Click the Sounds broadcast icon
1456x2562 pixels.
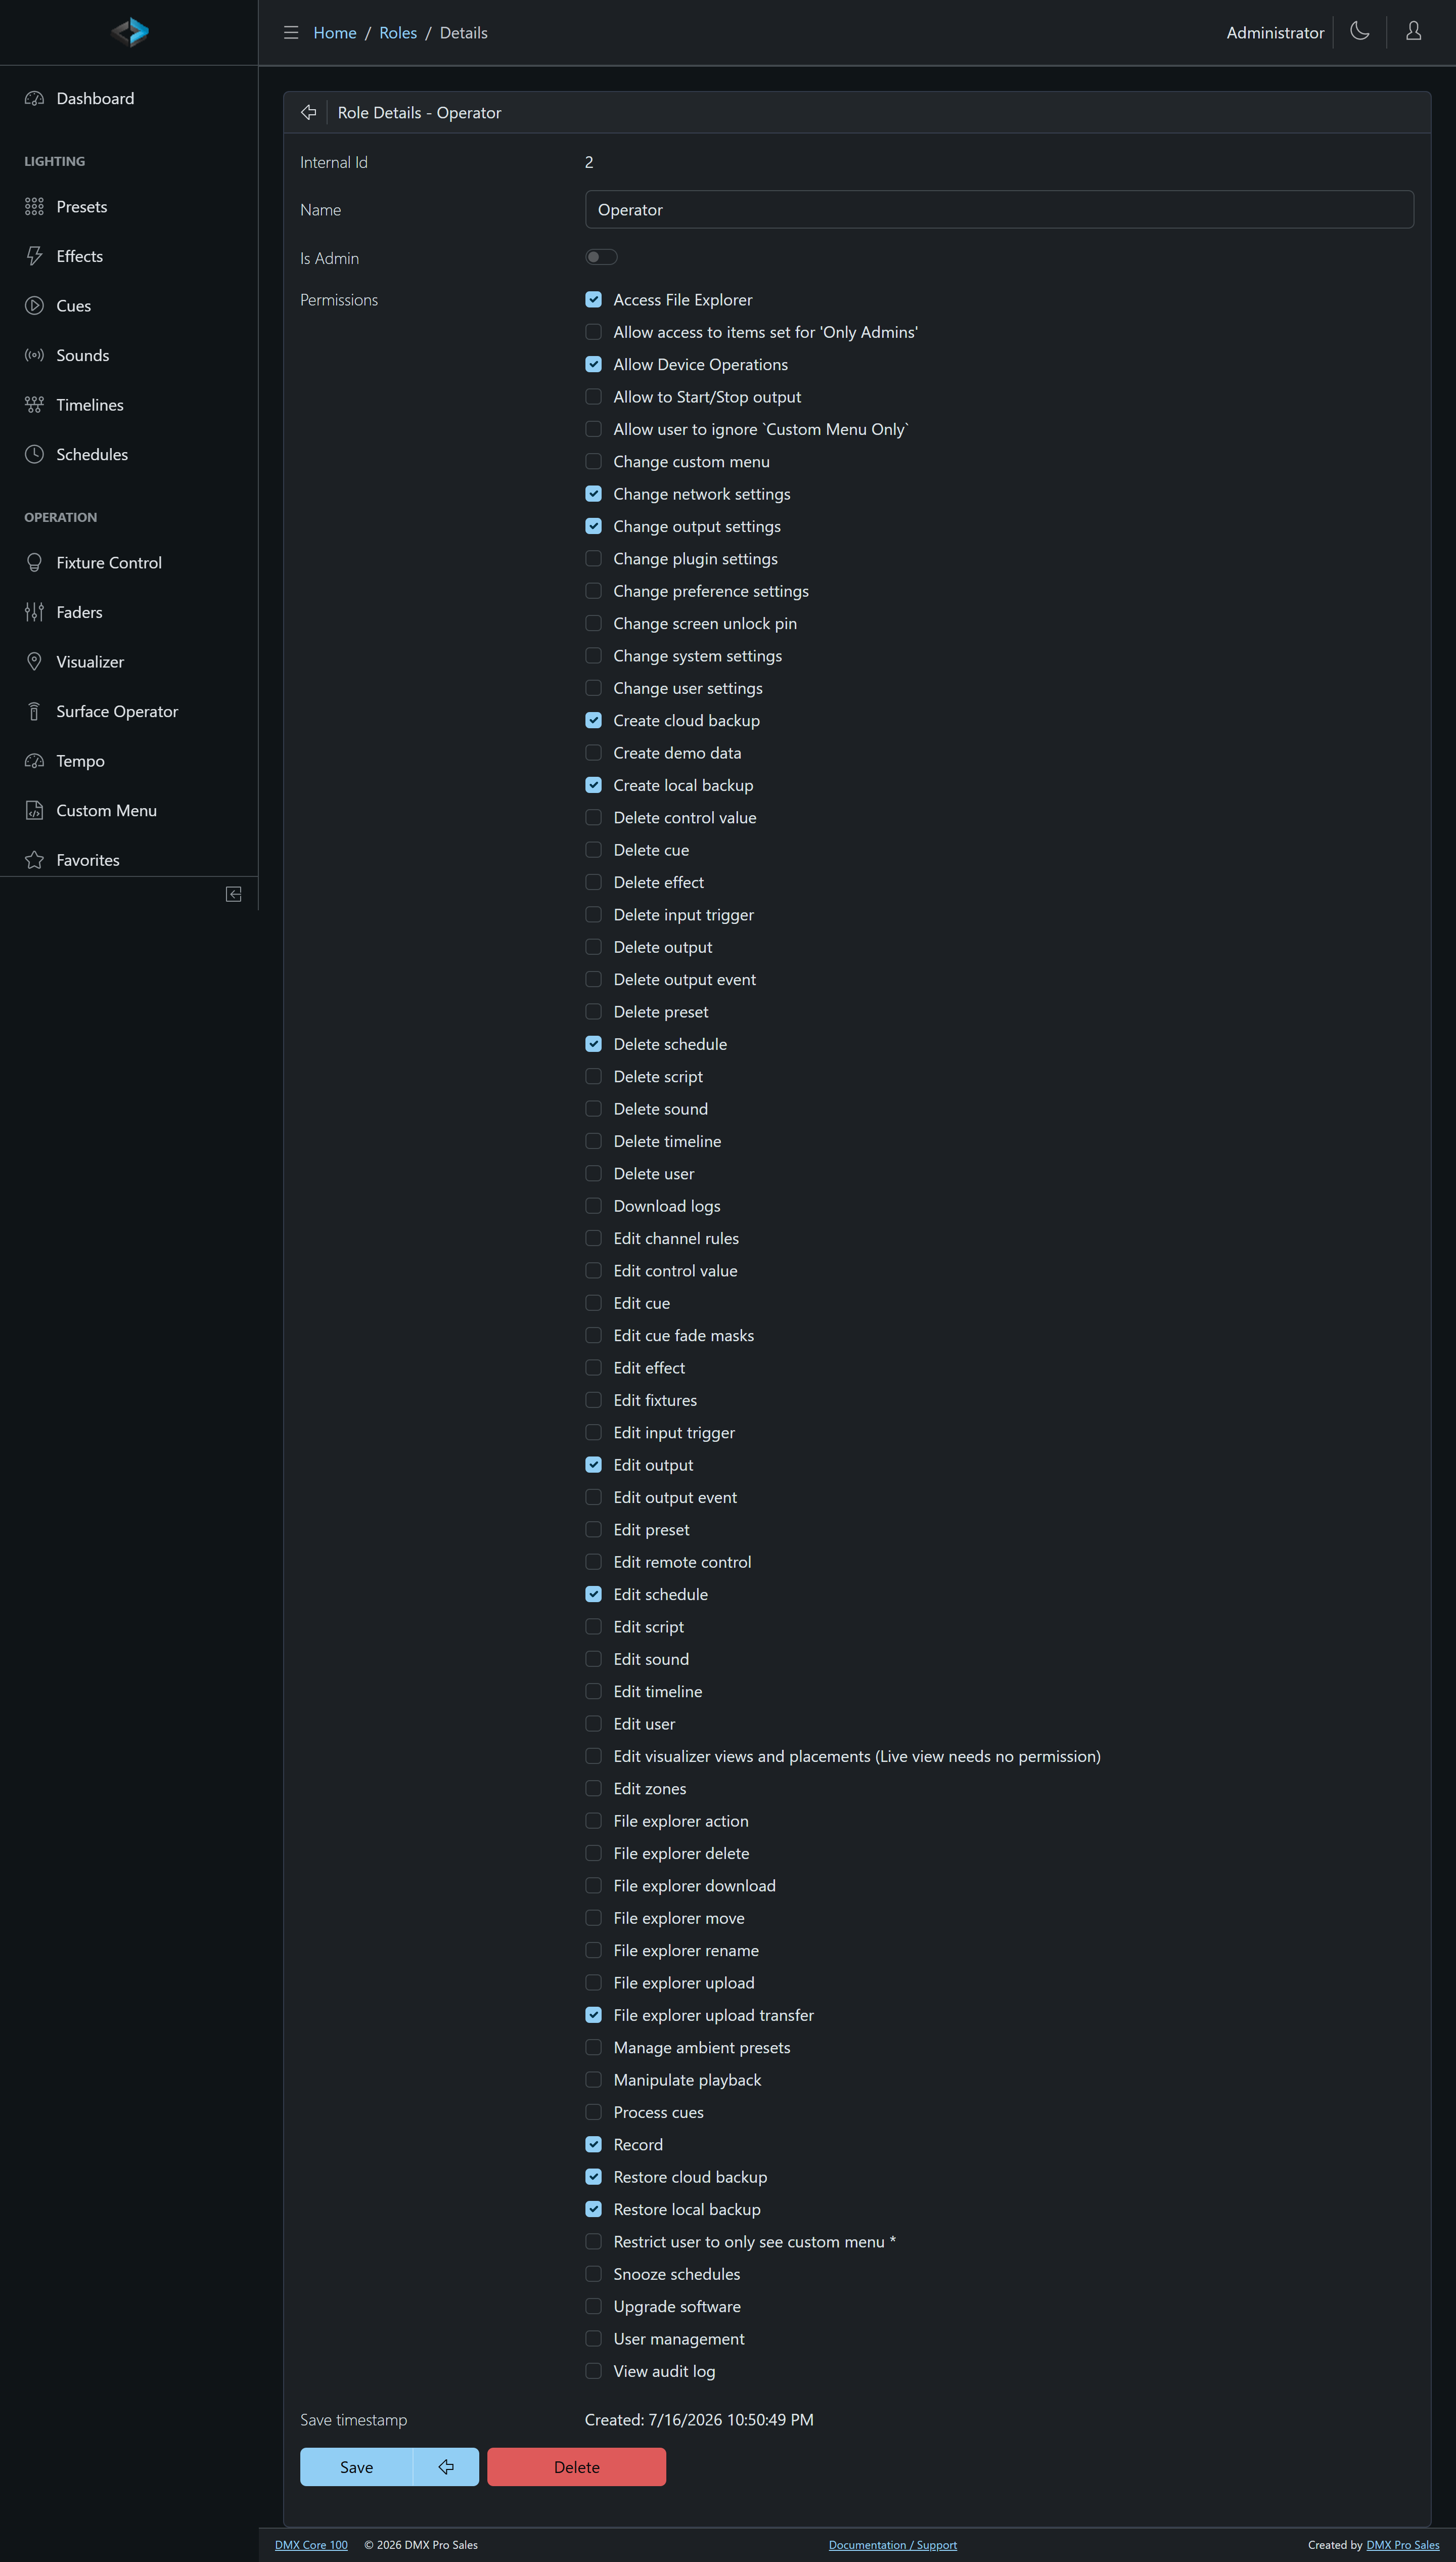[34, 355]
